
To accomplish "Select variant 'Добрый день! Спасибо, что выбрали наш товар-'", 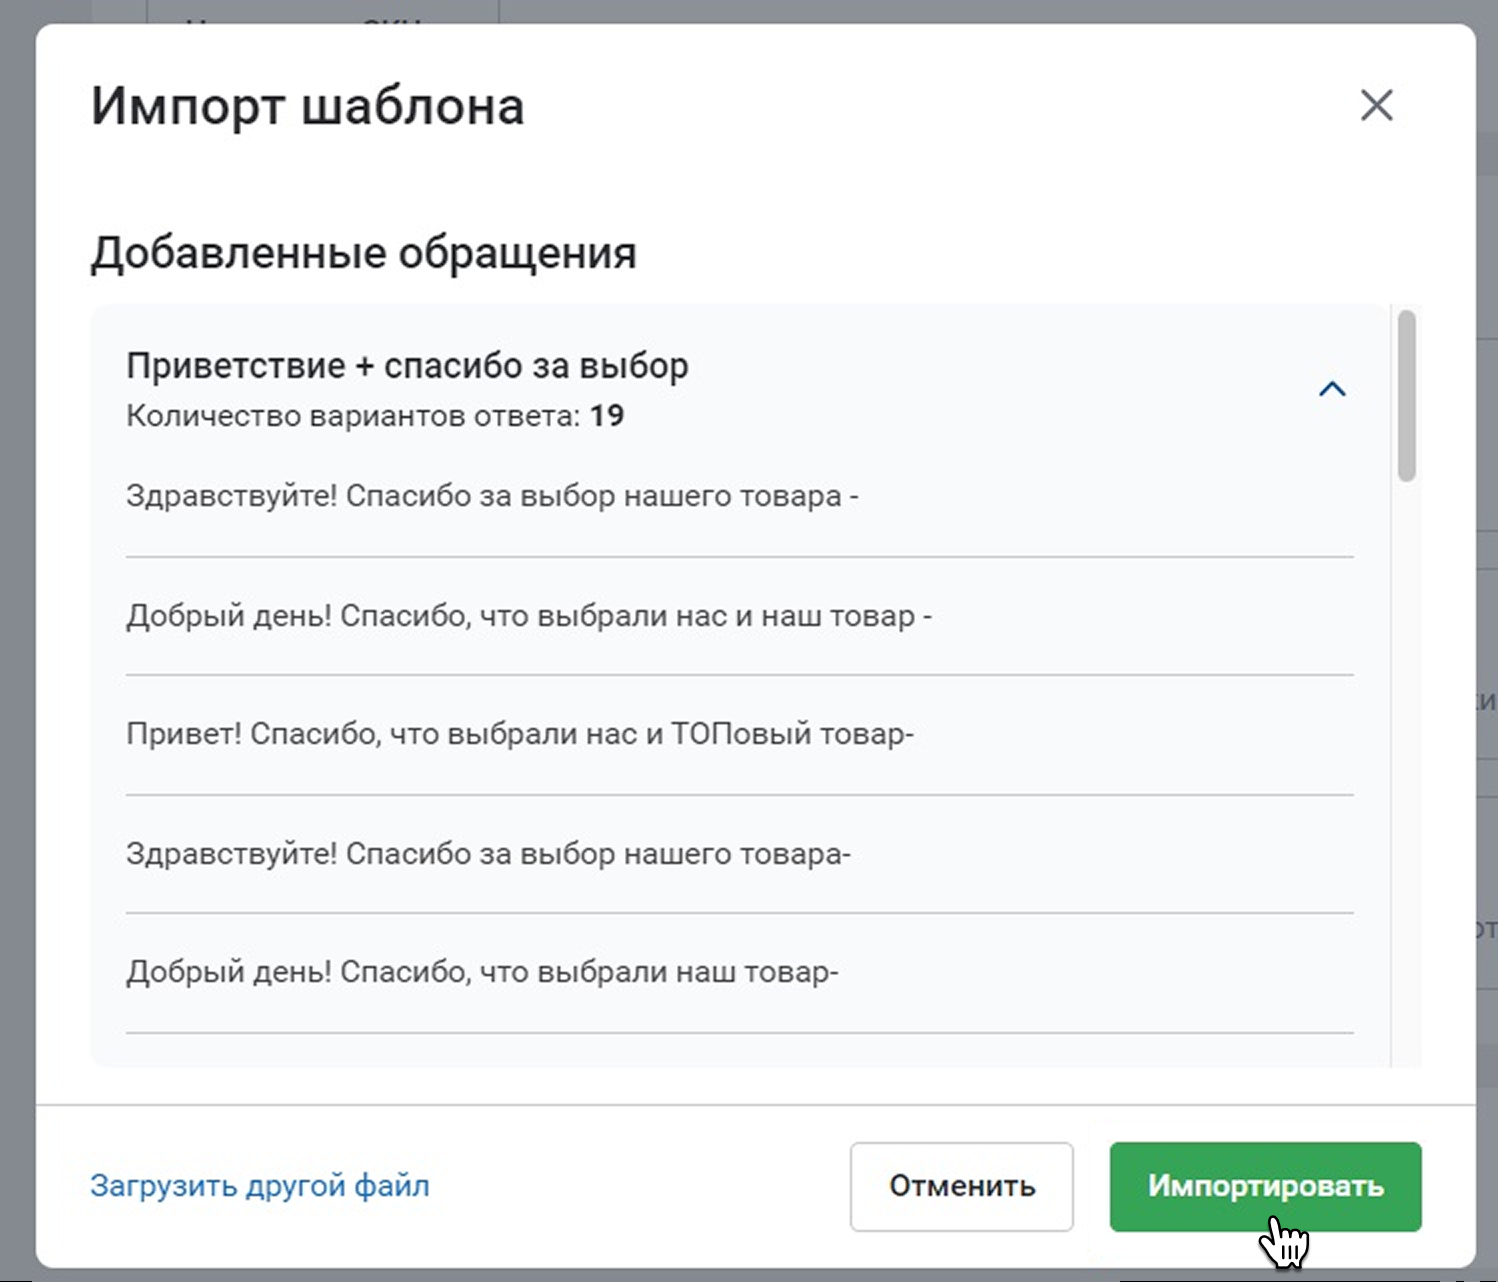I will [482, 972].
